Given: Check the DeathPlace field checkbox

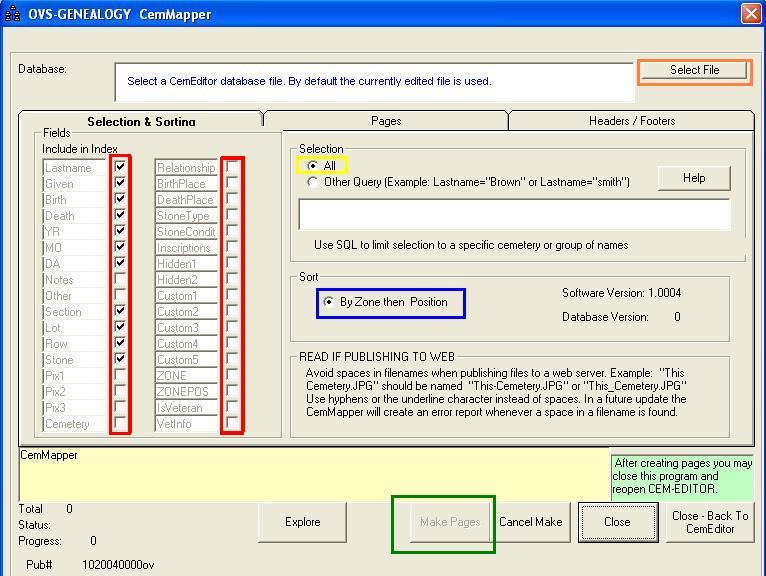Looking at the screenshot, I should pos(232,199).
